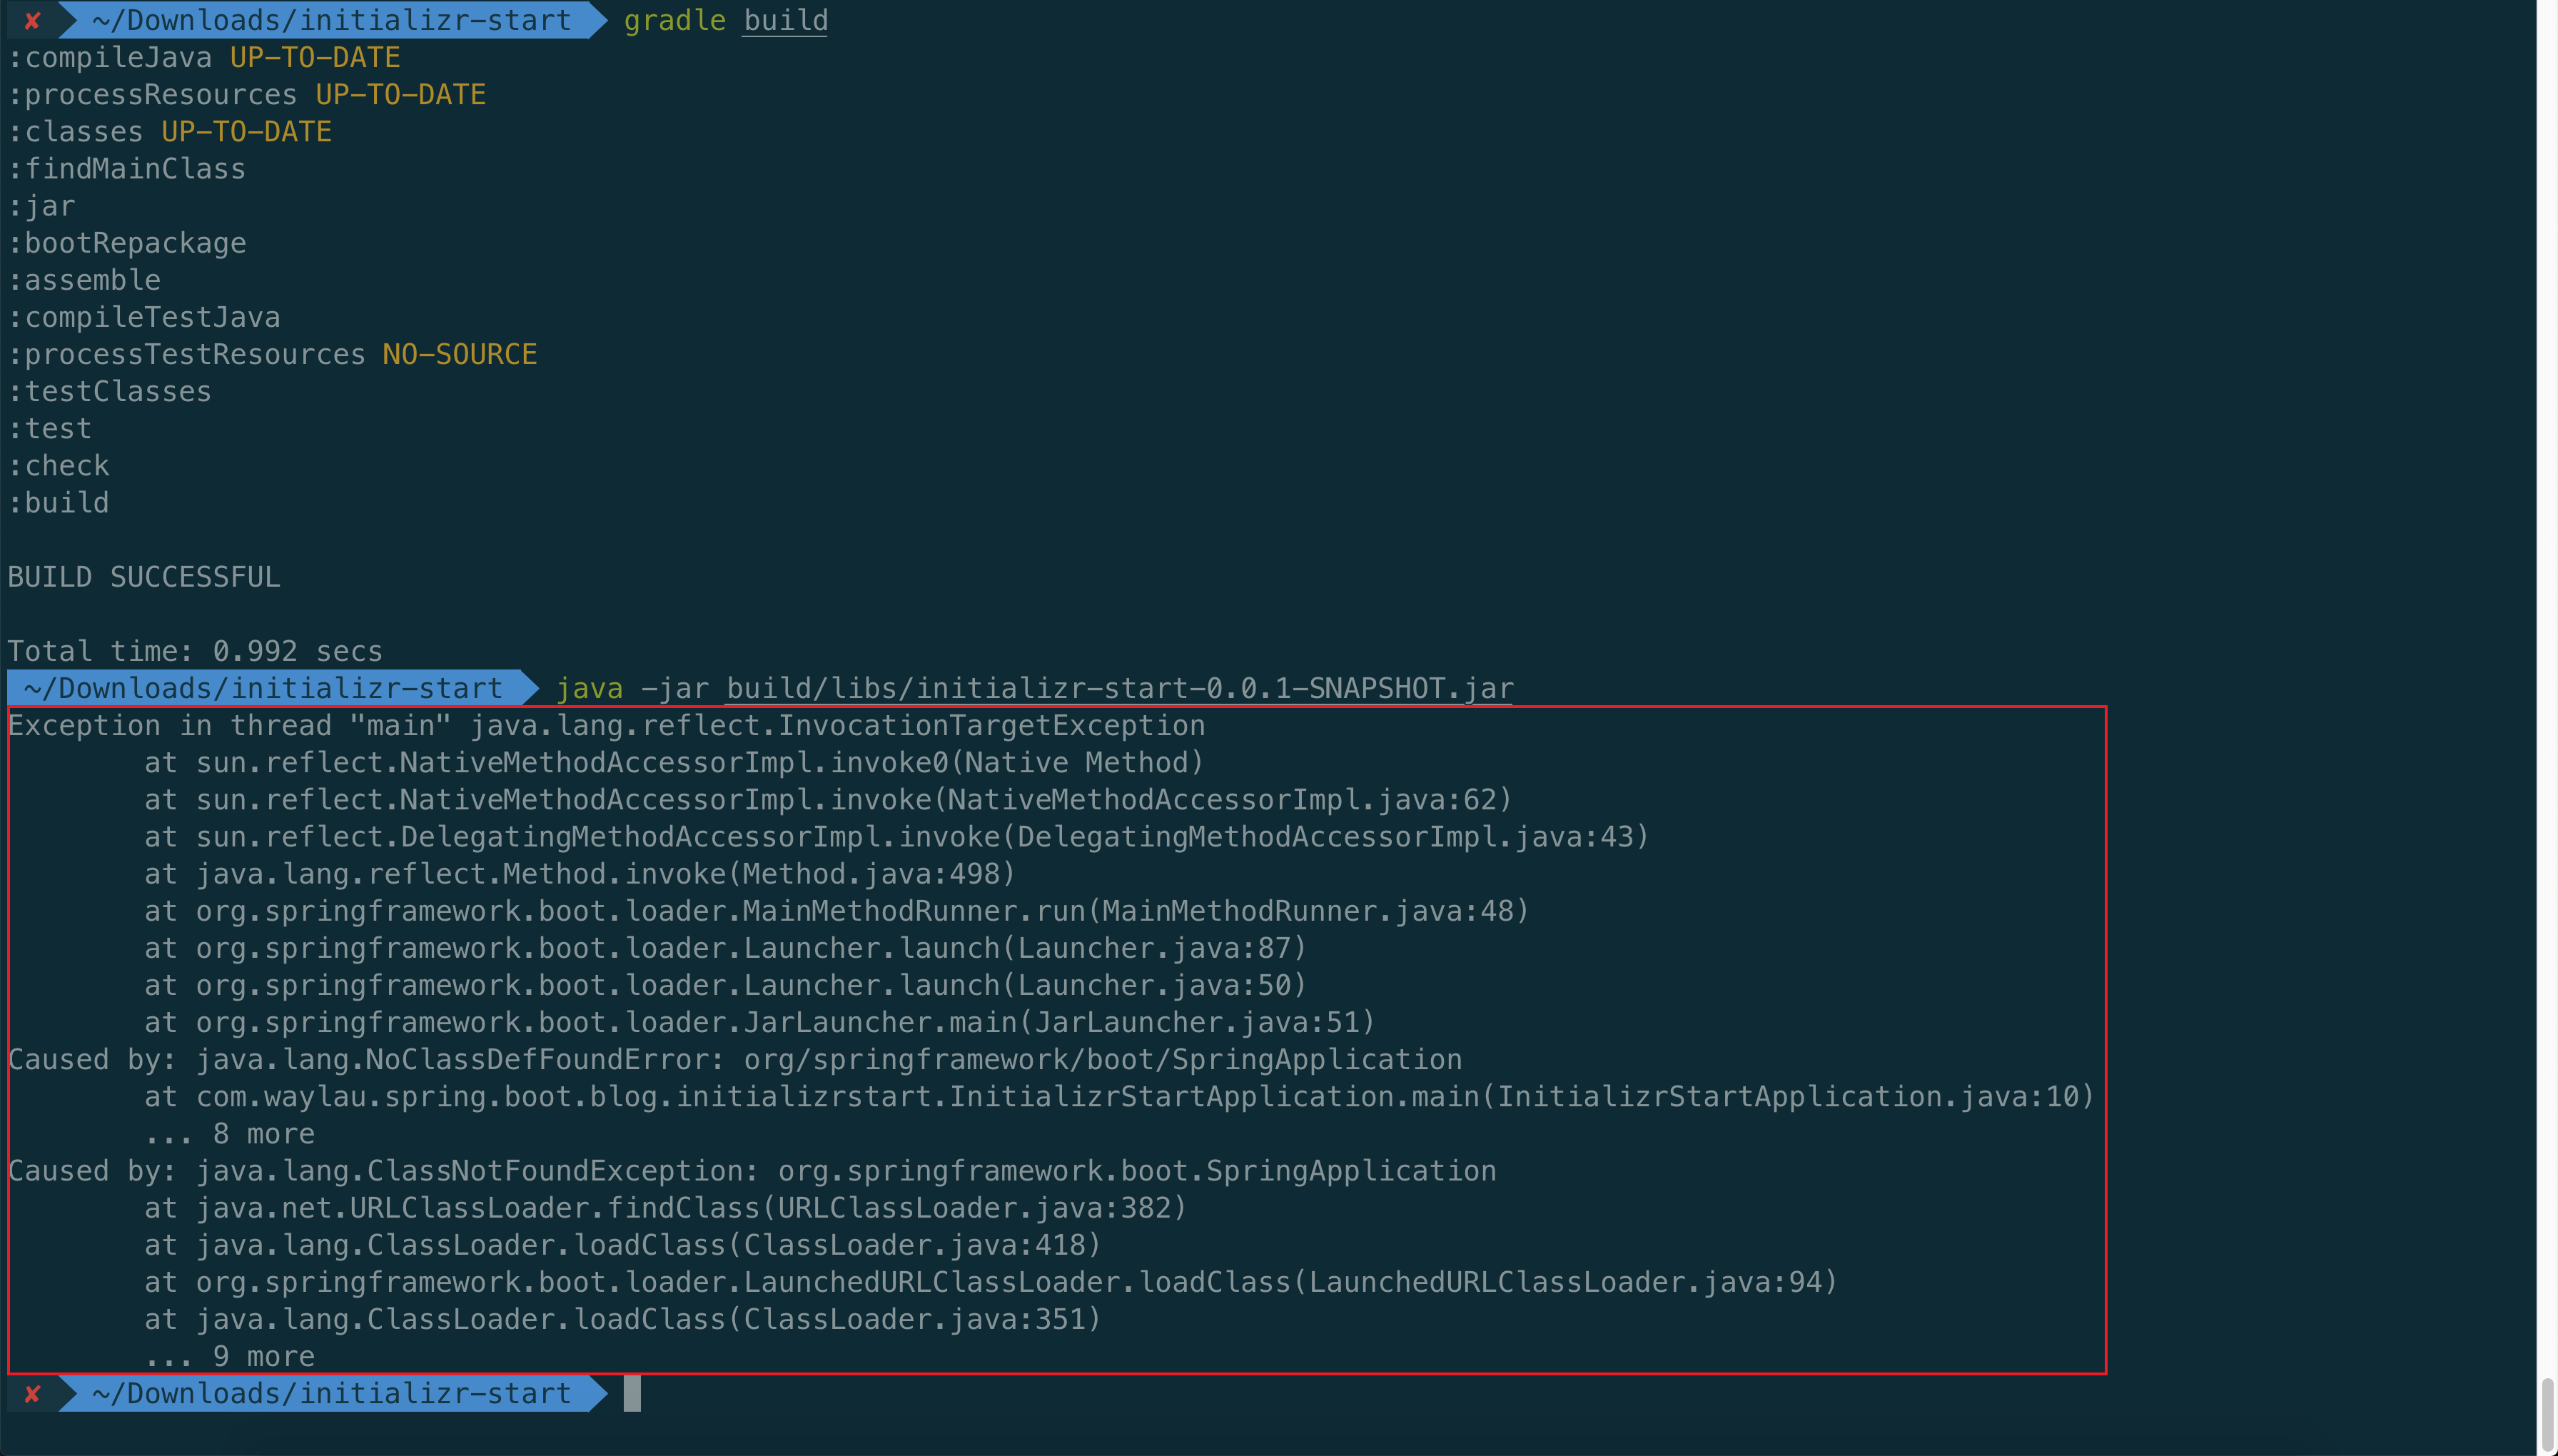Click the Launcher.java:87 stack line
This screenshot has height=1456, width=2558.
point(726,948)
